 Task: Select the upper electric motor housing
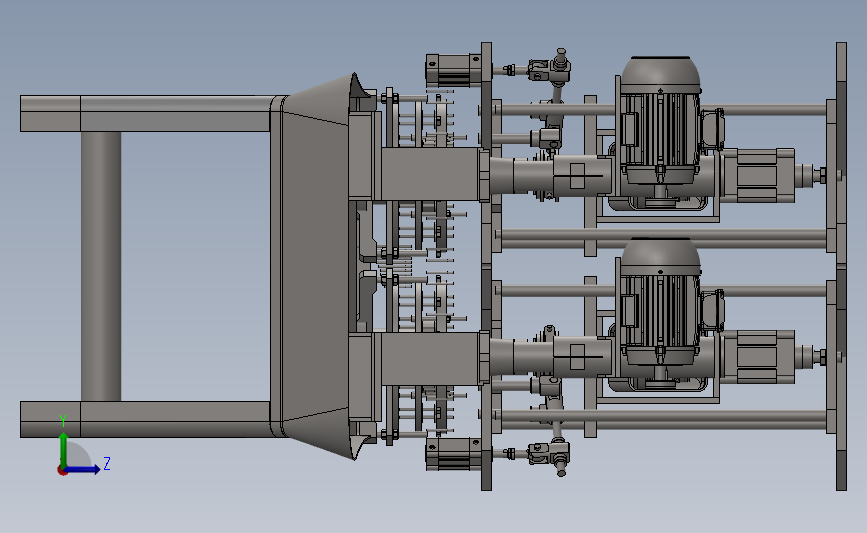pos(660,121)
